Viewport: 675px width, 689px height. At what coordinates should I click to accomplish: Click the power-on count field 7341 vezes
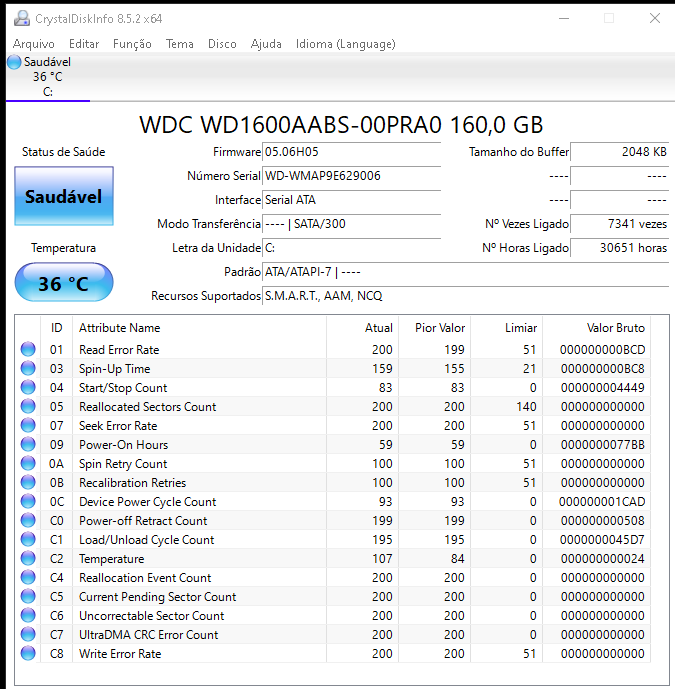620,224
